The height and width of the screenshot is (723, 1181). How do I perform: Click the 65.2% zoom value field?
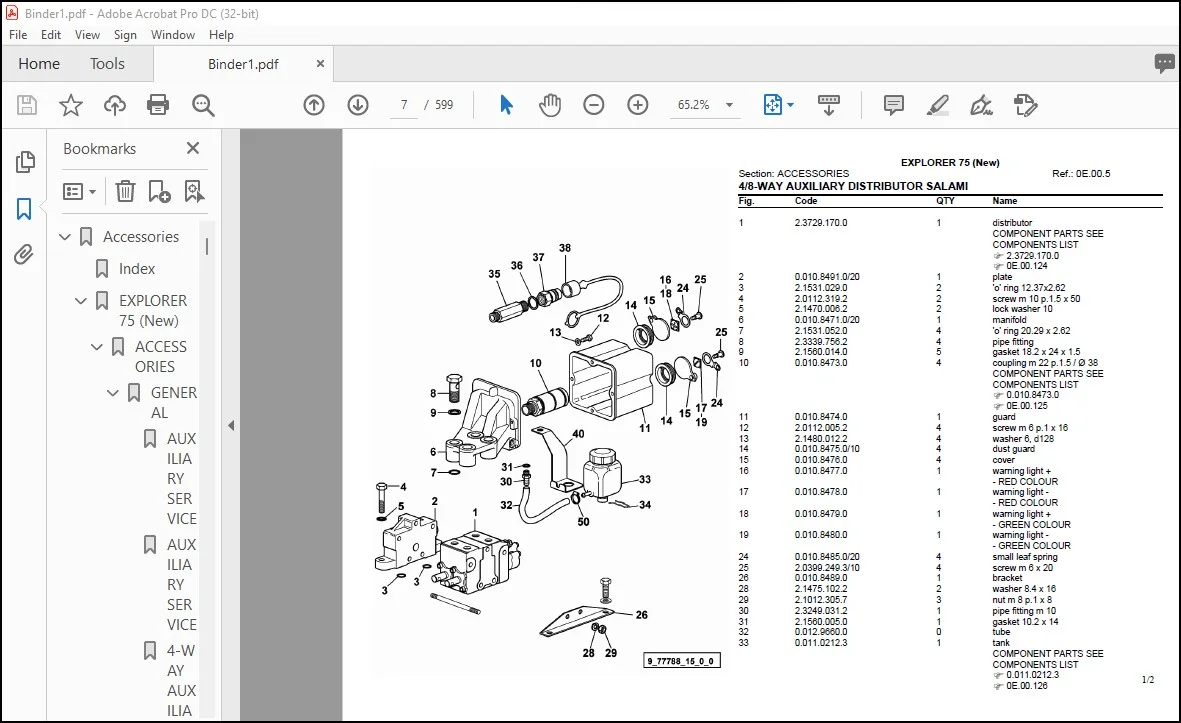point(693,105)
